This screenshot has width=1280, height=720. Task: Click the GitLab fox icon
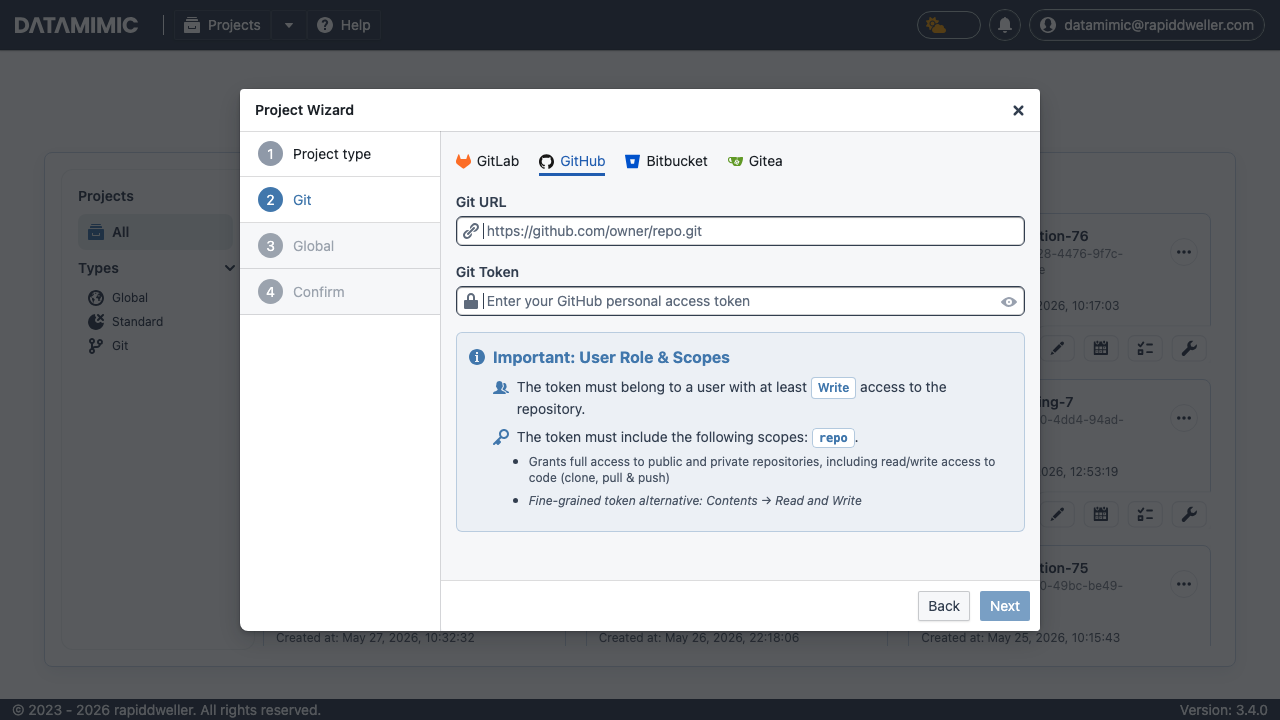coord(463,162)
